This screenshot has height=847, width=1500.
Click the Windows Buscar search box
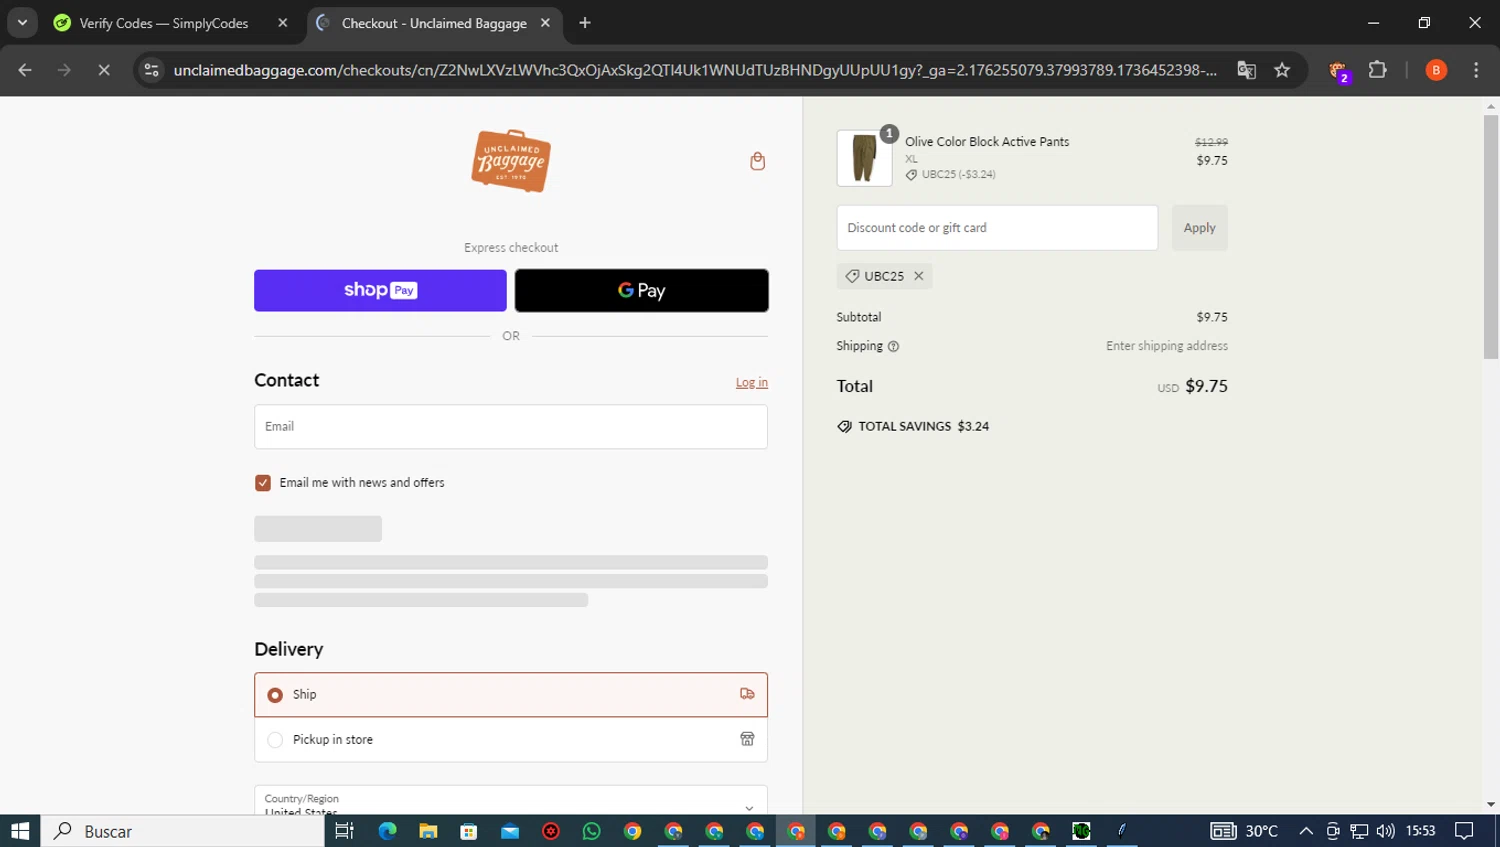[x=183, y=831]
